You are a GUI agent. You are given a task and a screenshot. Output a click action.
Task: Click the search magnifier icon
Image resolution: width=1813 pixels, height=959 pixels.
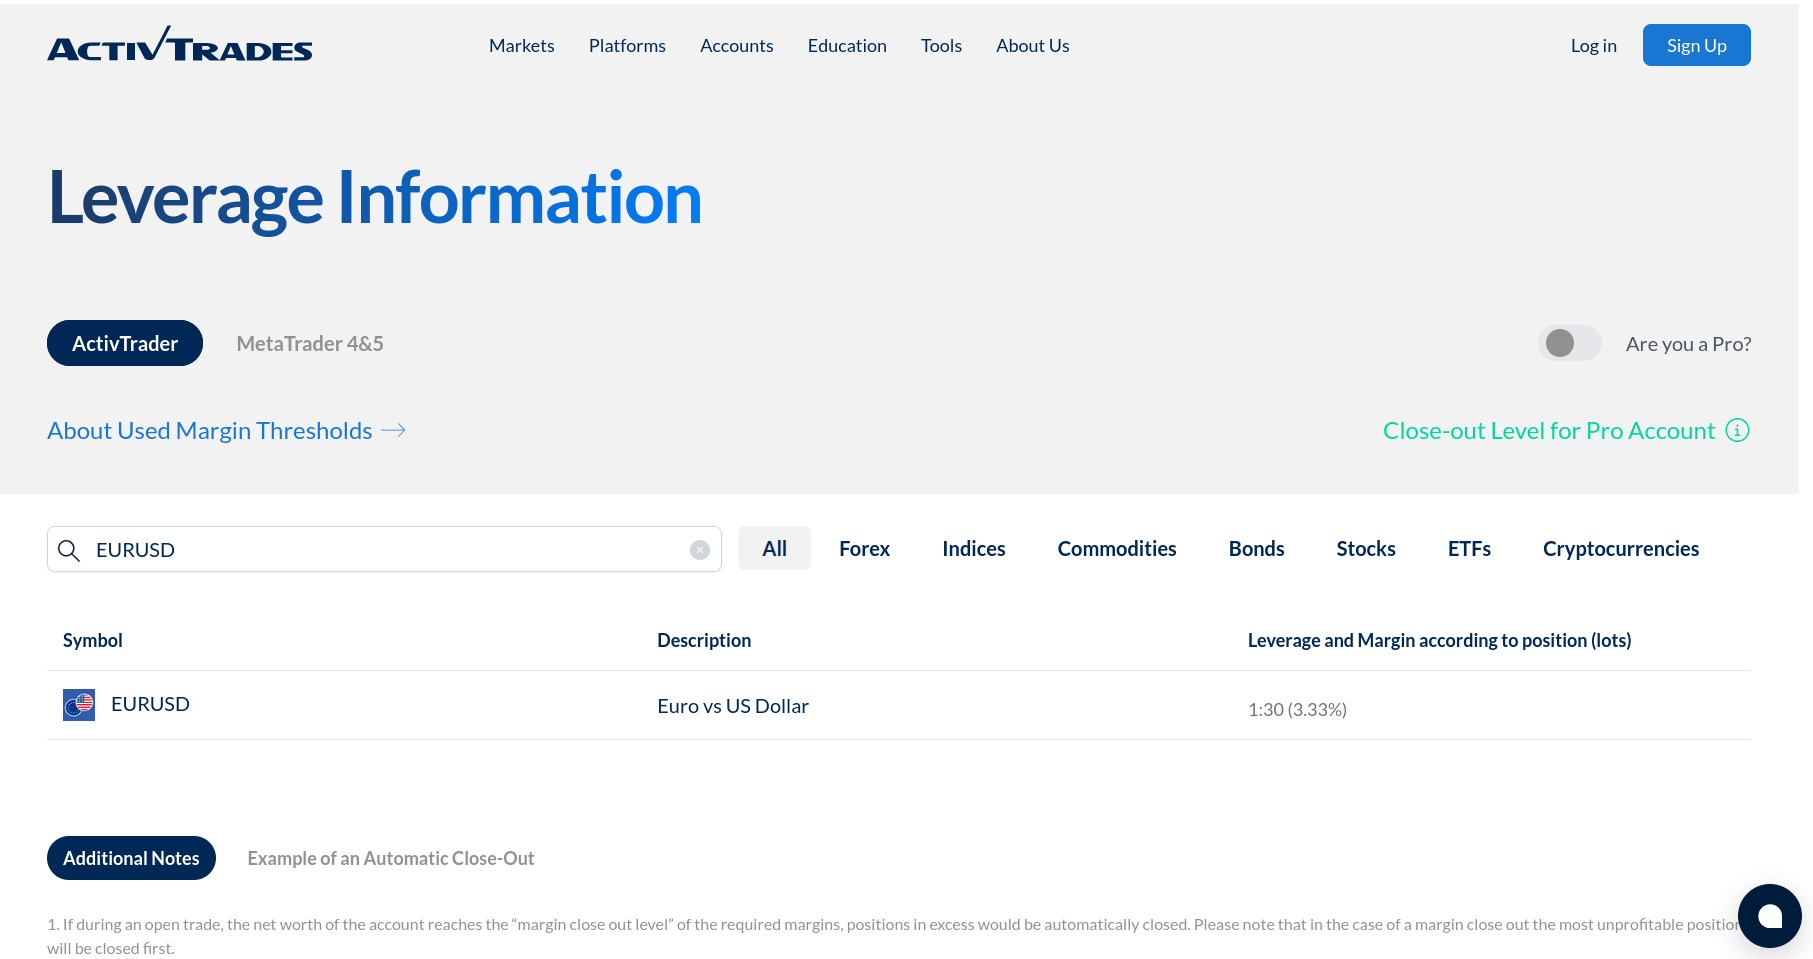[x=69, y=550]
